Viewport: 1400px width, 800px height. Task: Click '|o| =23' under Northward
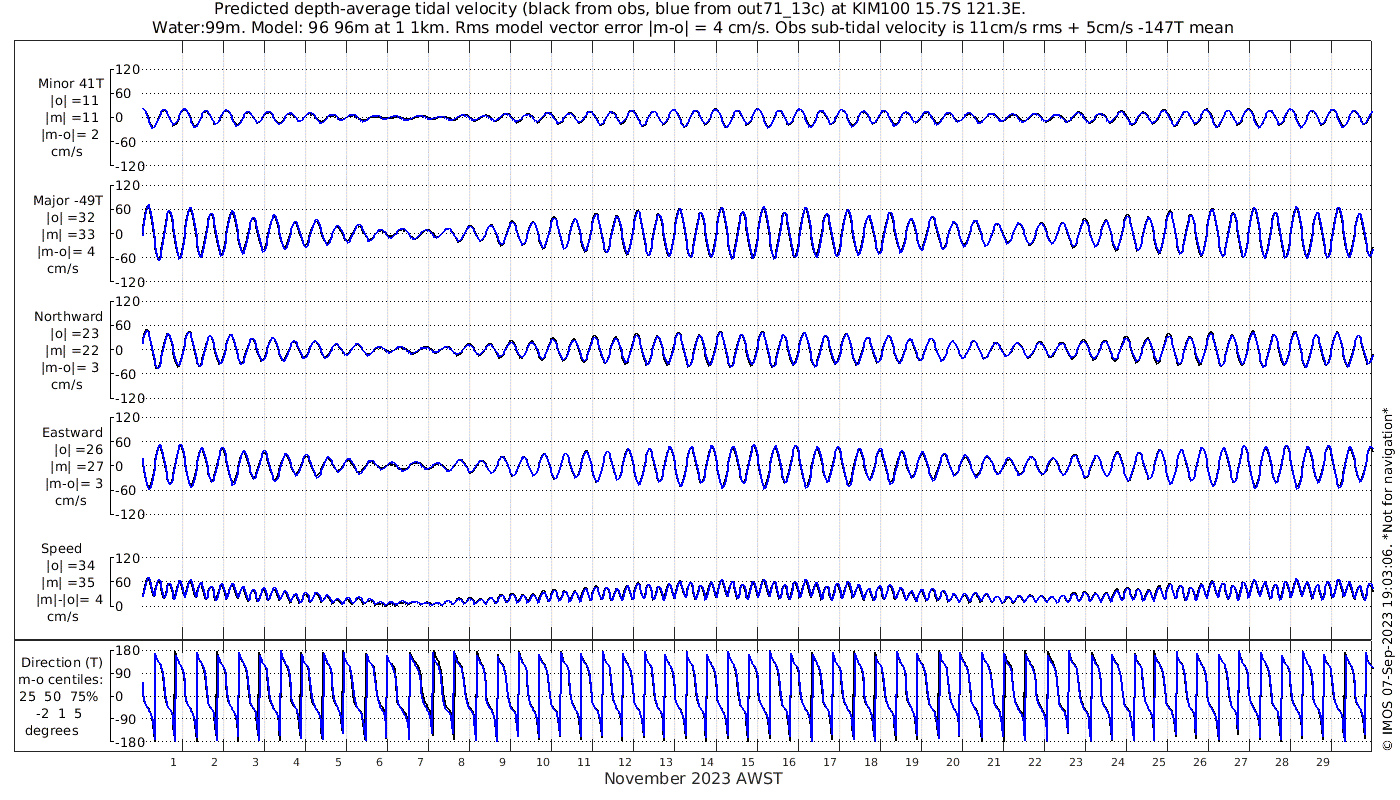pyautogui.click(x=76, y=334)
